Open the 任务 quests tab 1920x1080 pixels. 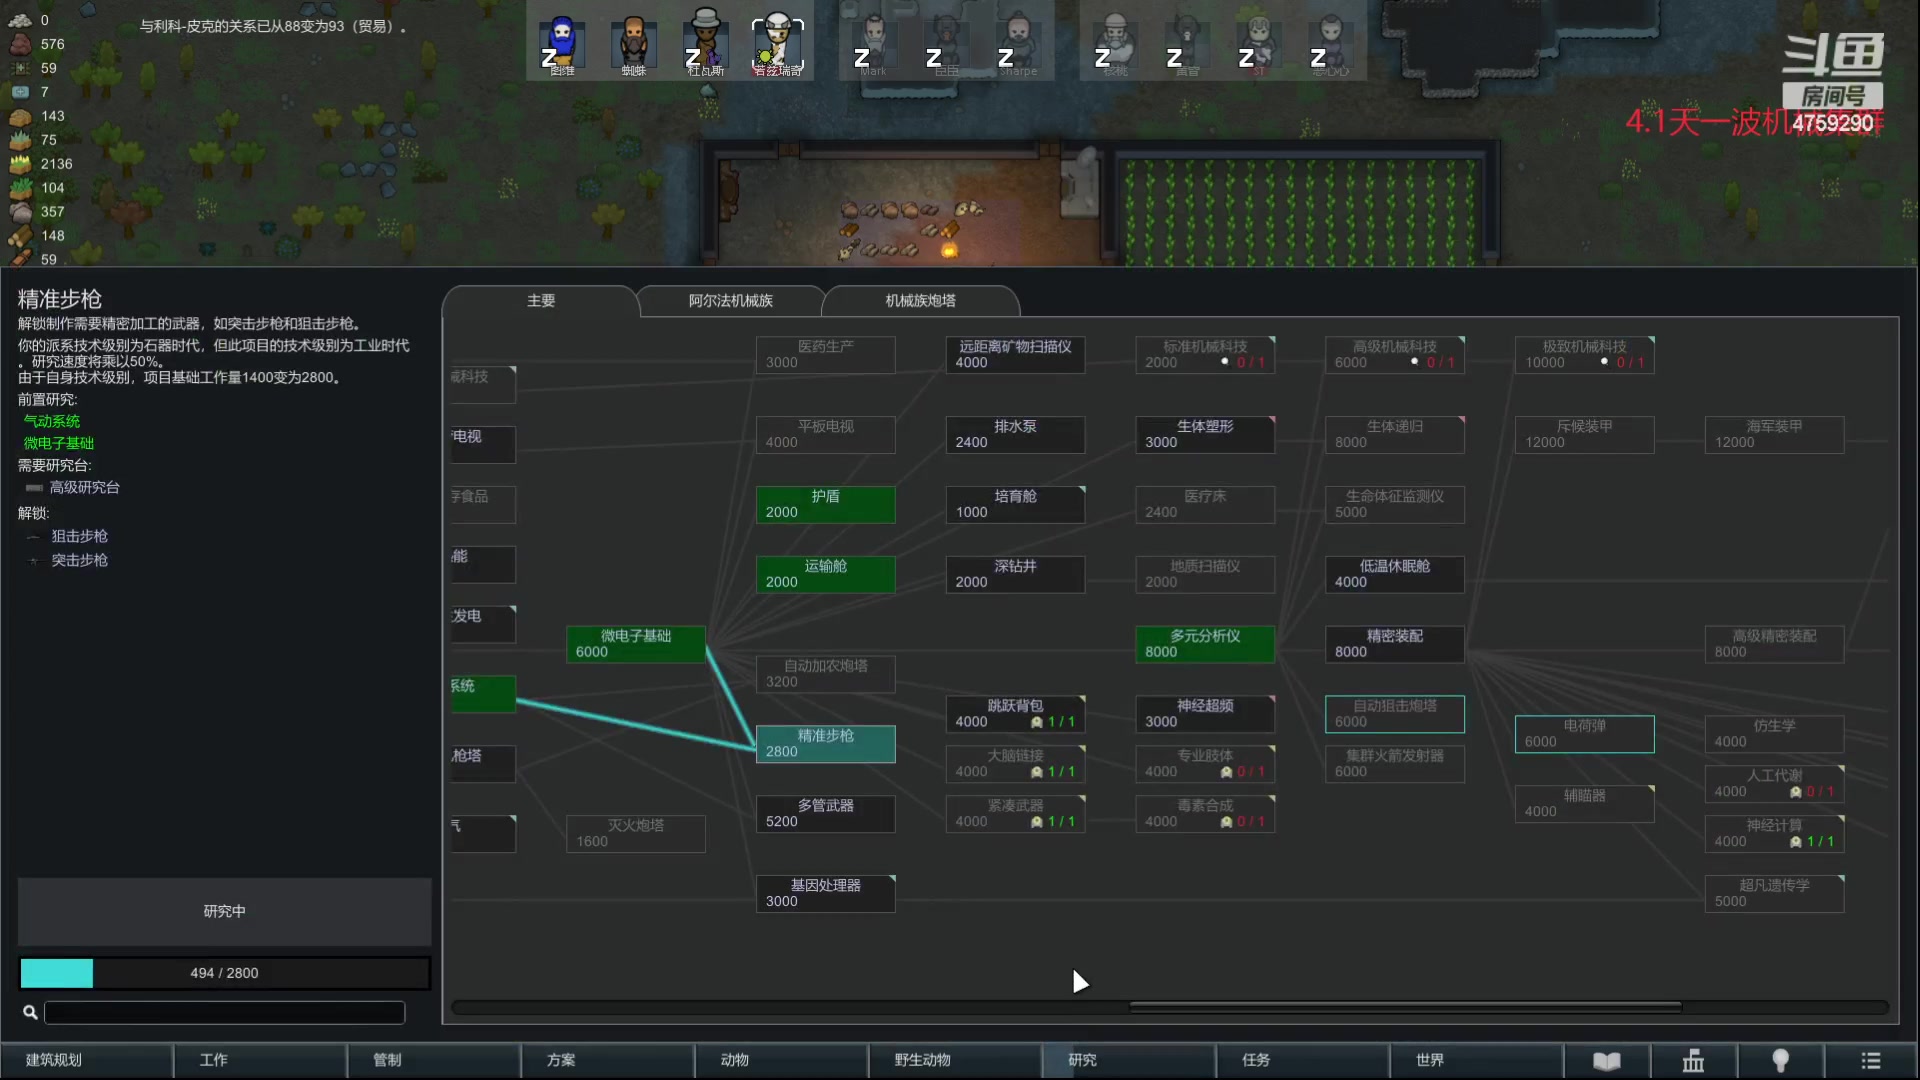coord(1301,1061)
